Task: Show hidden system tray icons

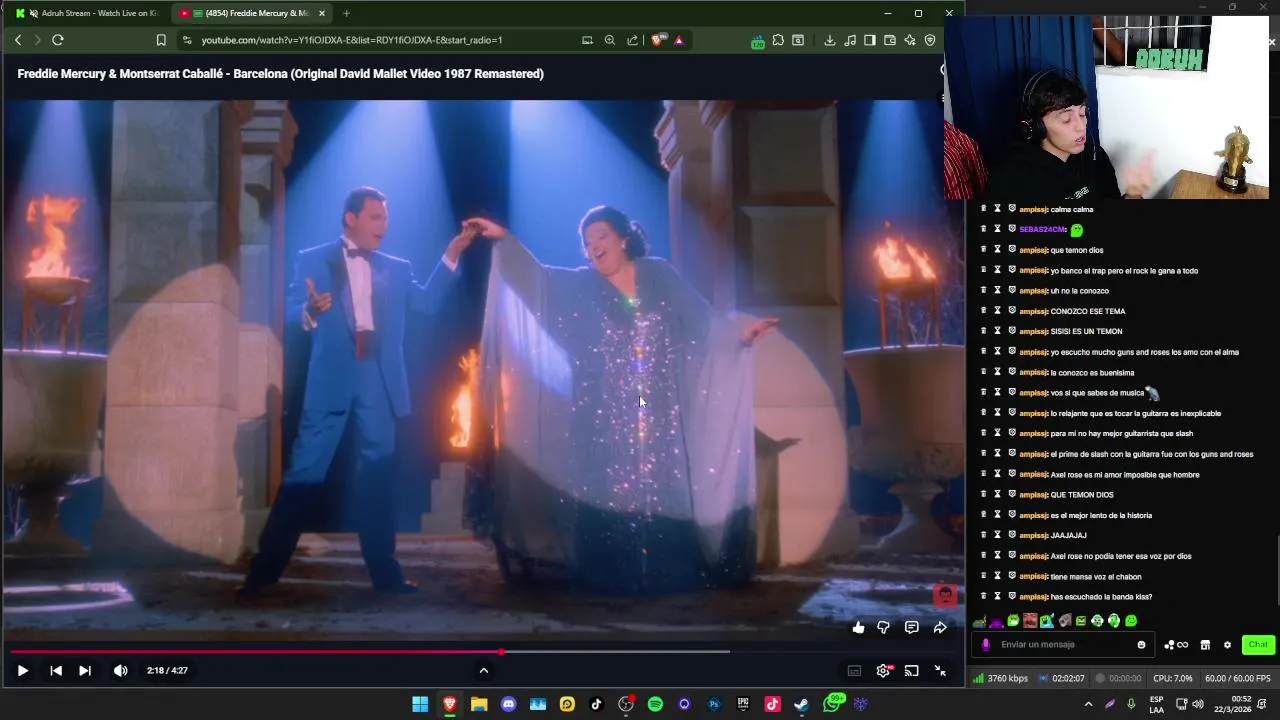Action: point(1088,704)
